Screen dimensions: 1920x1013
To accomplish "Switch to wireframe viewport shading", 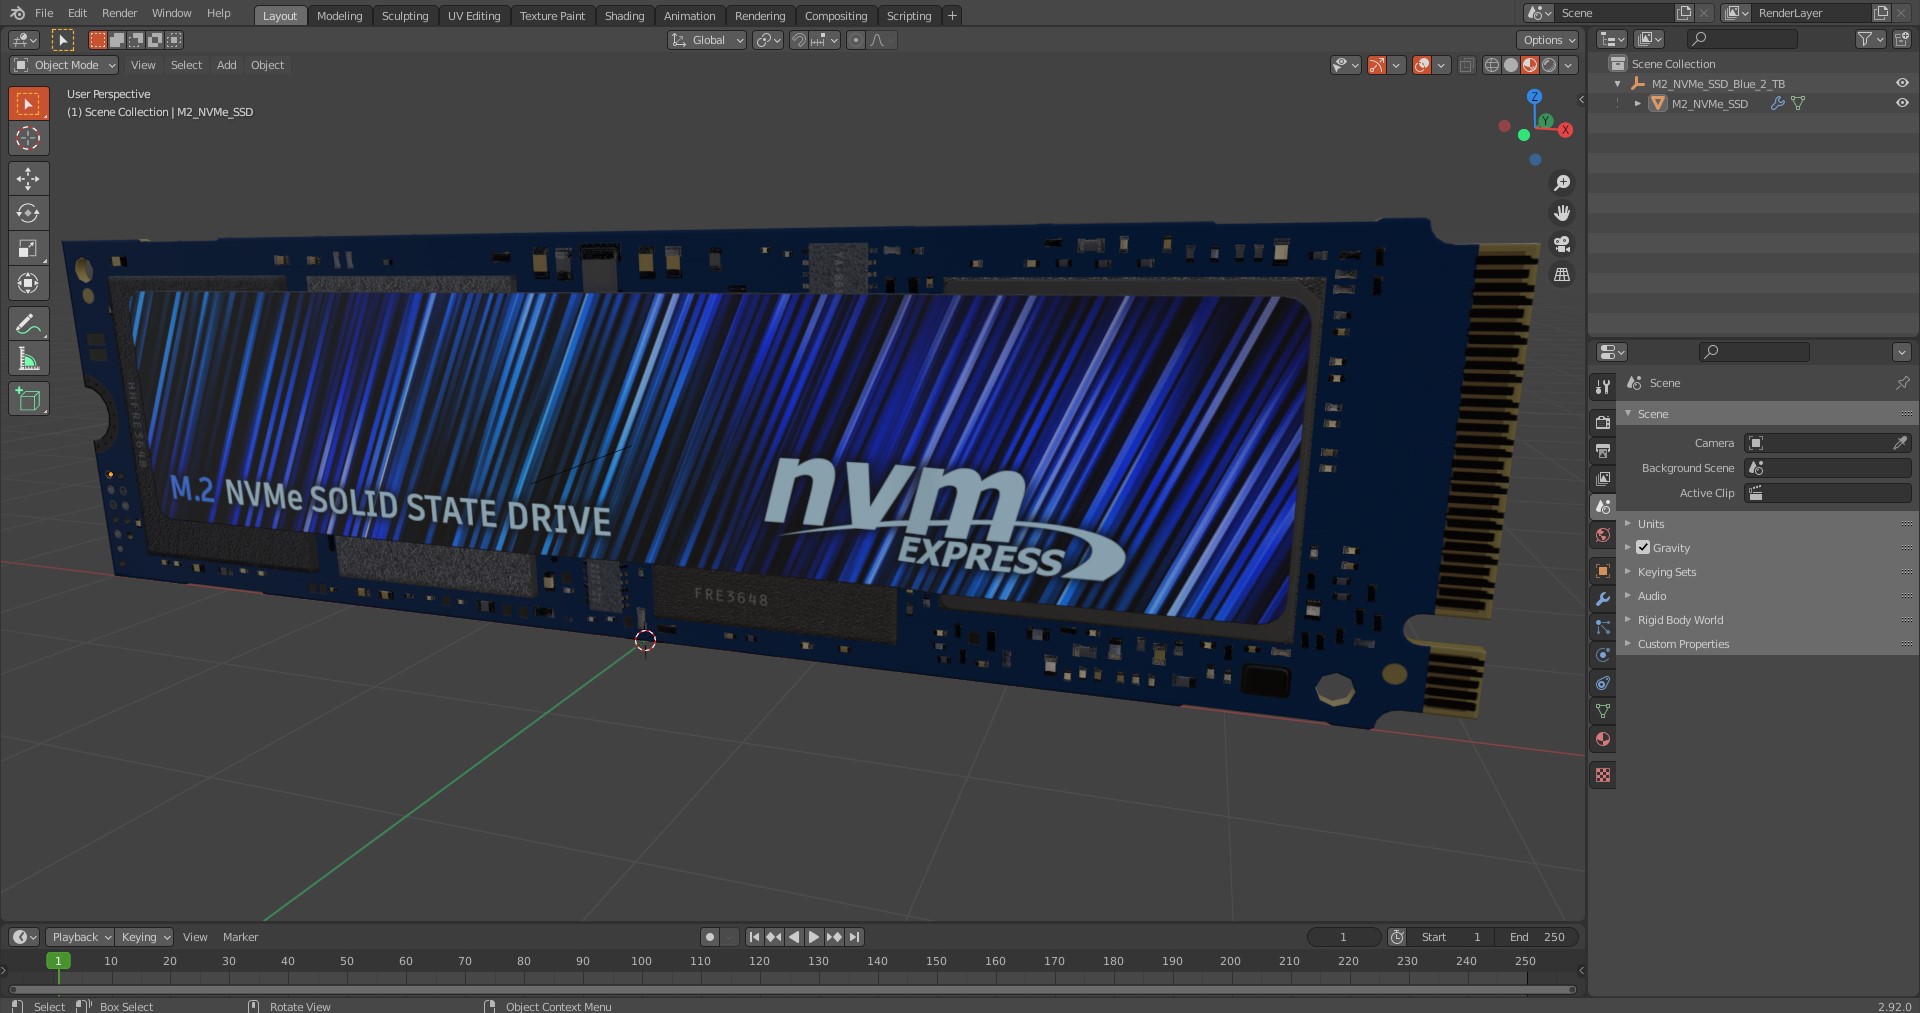I will coord(1492,65).
